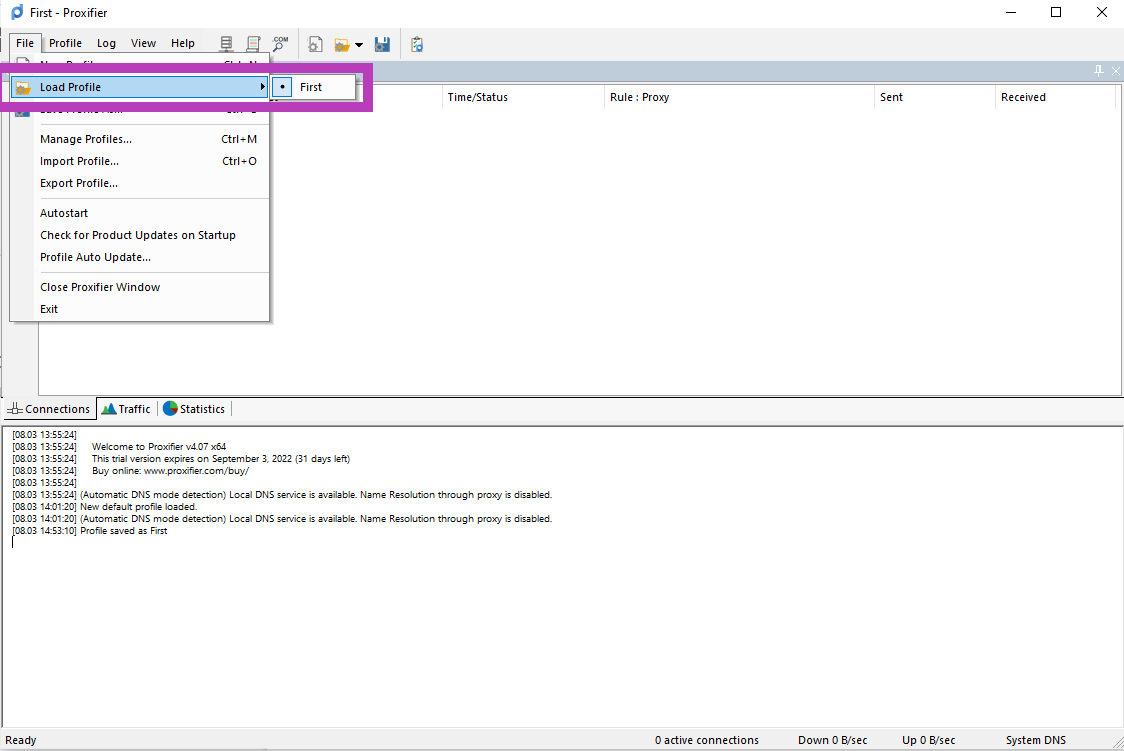Click the Time/Status column header

click(478, 97)
